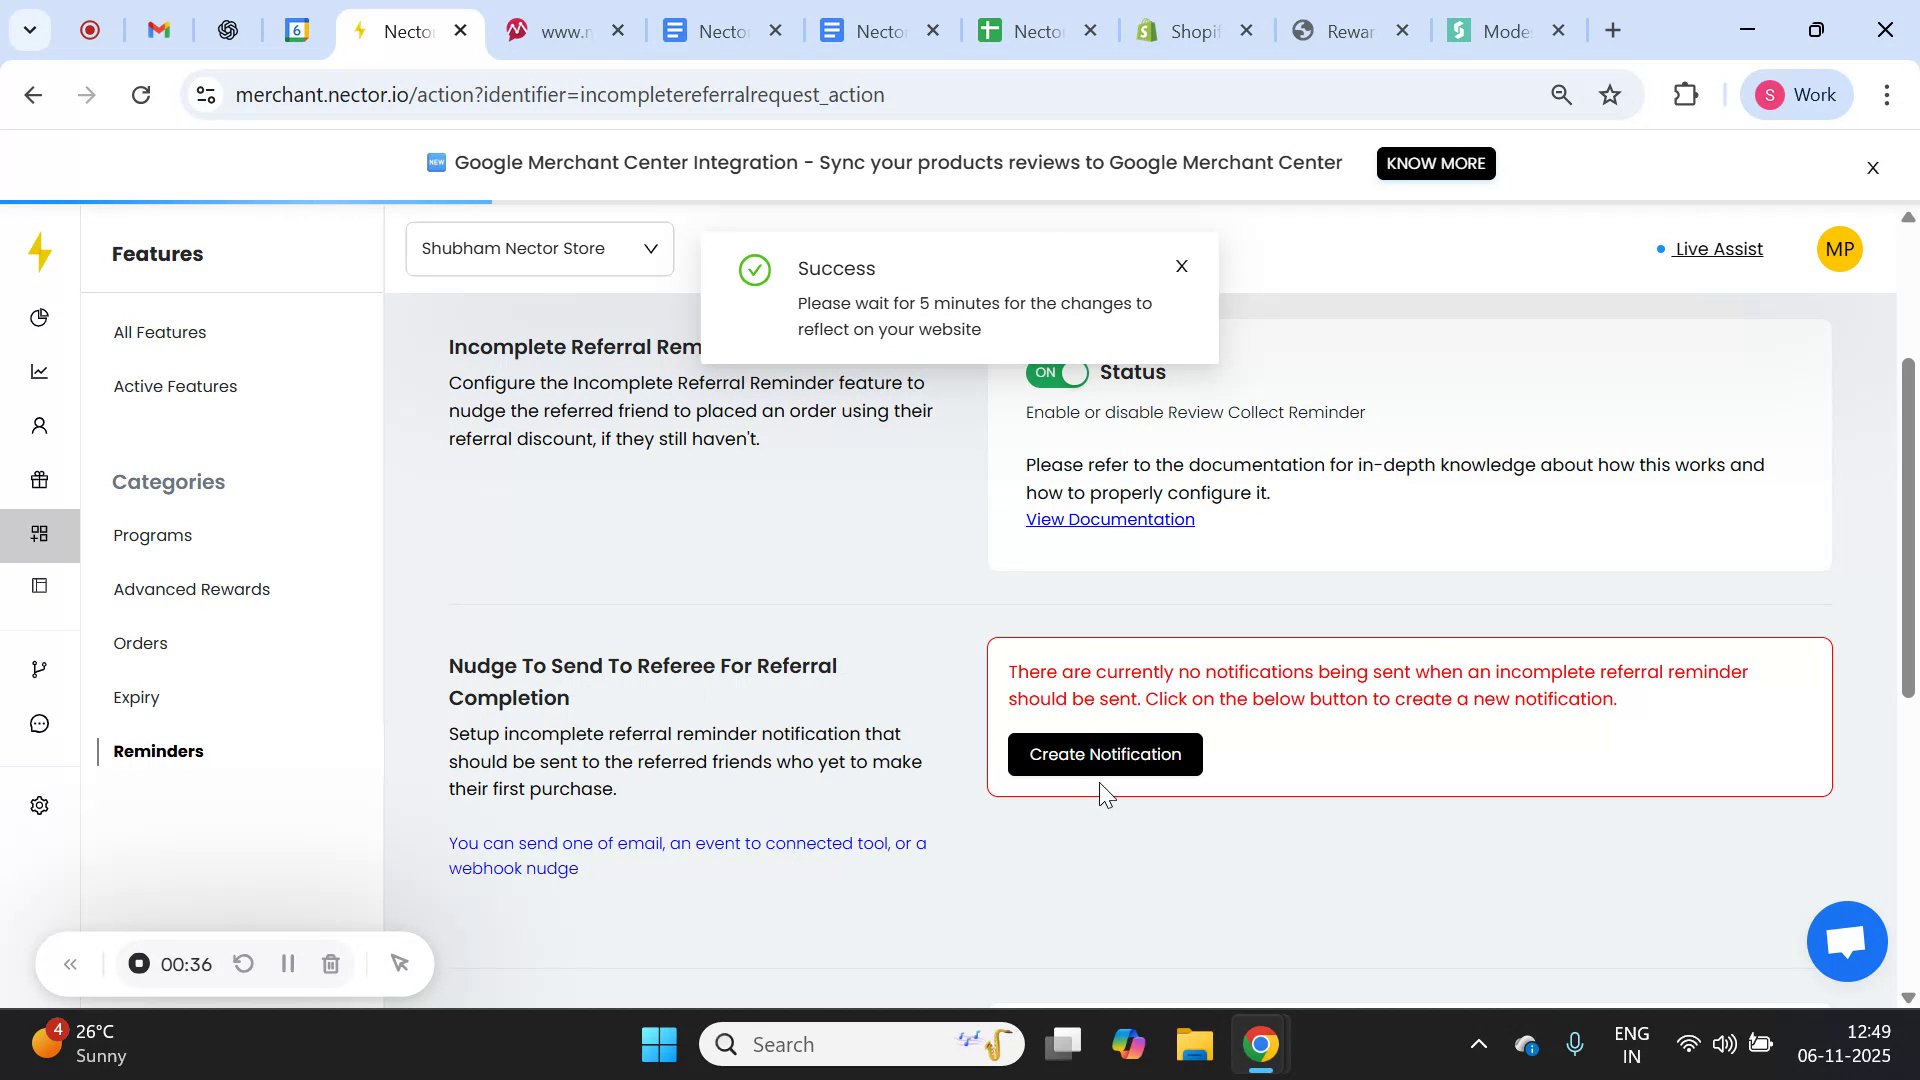1920x1080 pixels.
Task: Open settings via gear icon in sidebar
Action: 39,805
